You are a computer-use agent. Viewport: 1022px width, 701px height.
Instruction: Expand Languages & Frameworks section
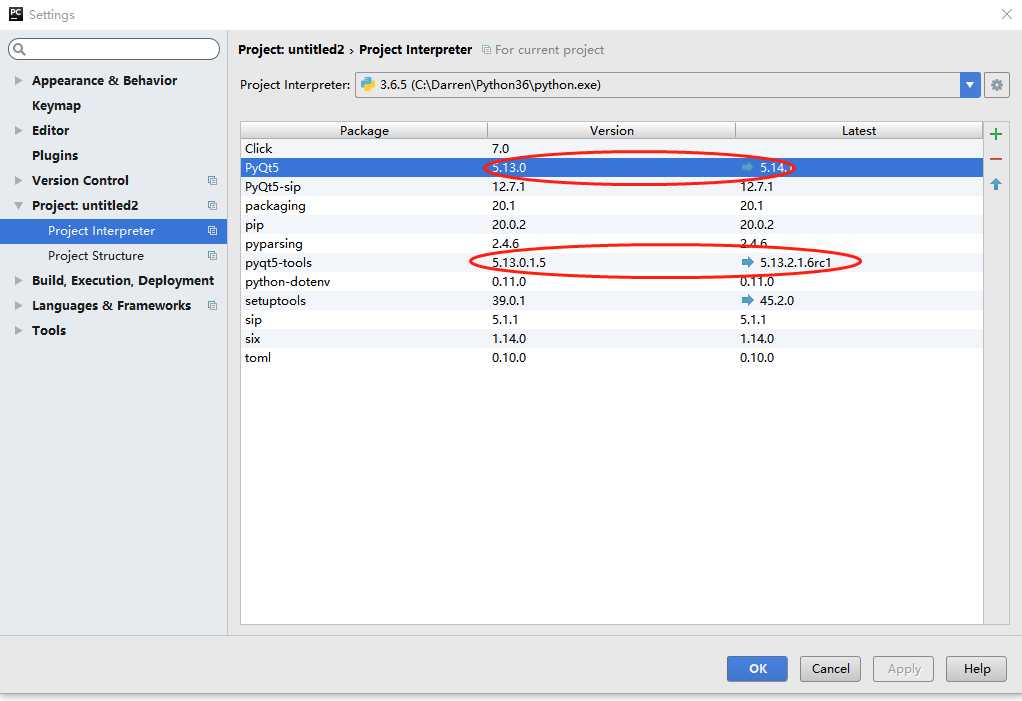pyautogui.click(x=18, y=306)
